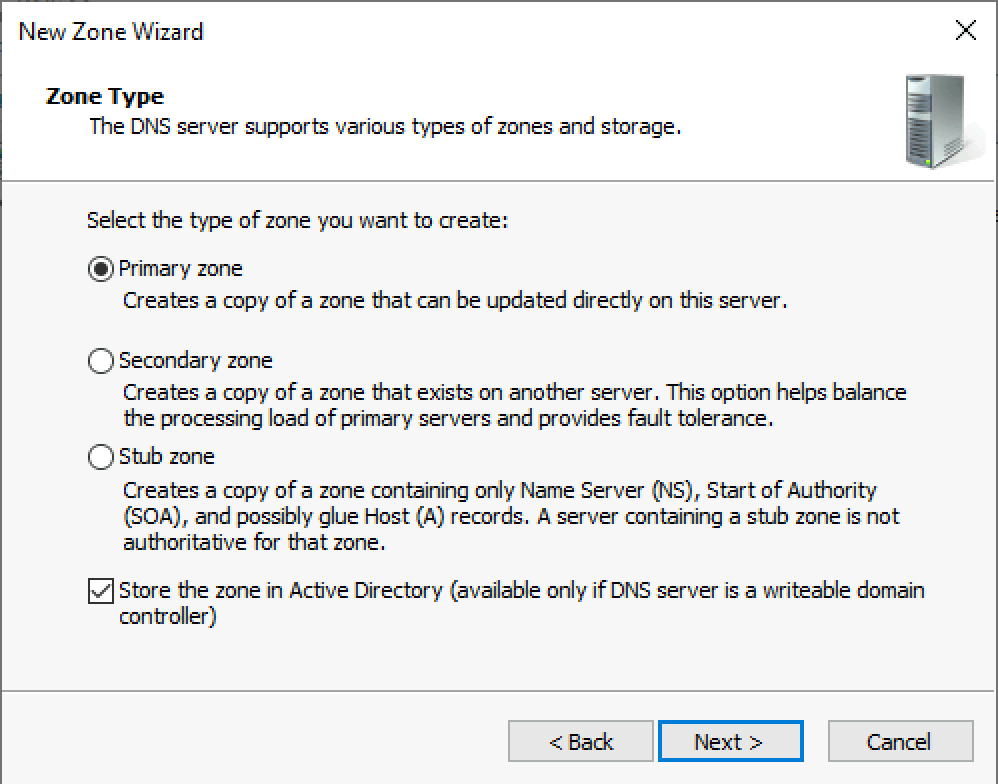Pick the Stub zone radio circle
The image size is (998, 784).
101,457
